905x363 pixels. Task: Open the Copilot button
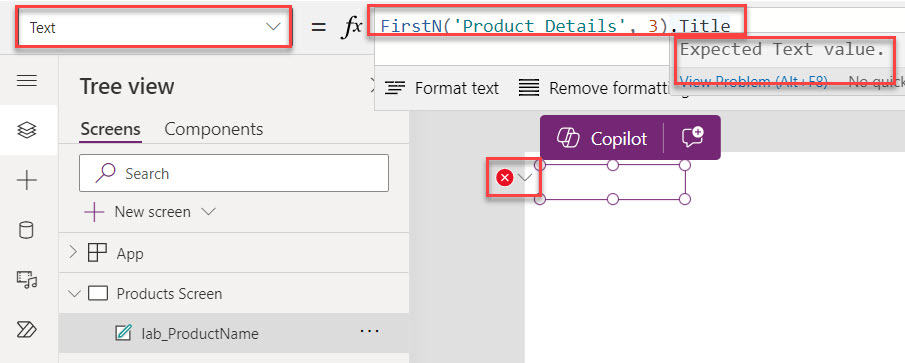(x=602, y=138)
